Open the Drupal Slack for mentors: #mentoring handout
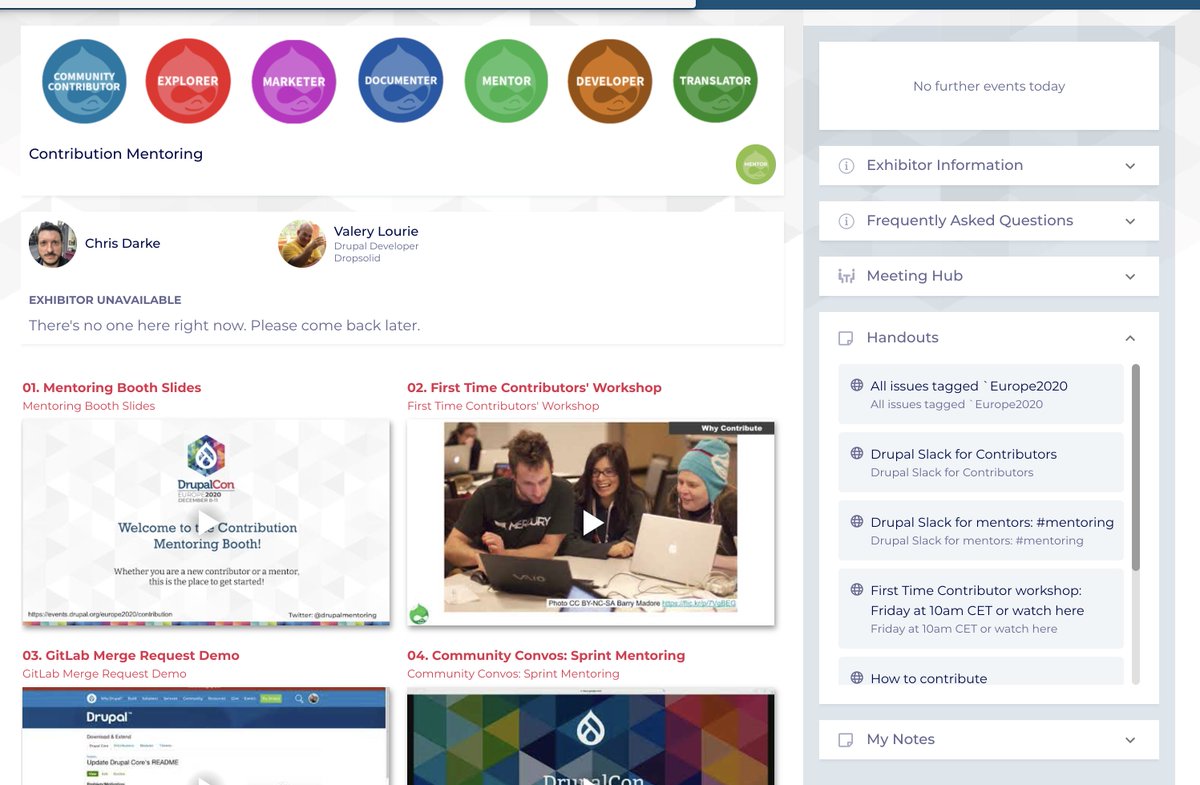The height and width of the screenshot is (785, 1200). [981, 530]
